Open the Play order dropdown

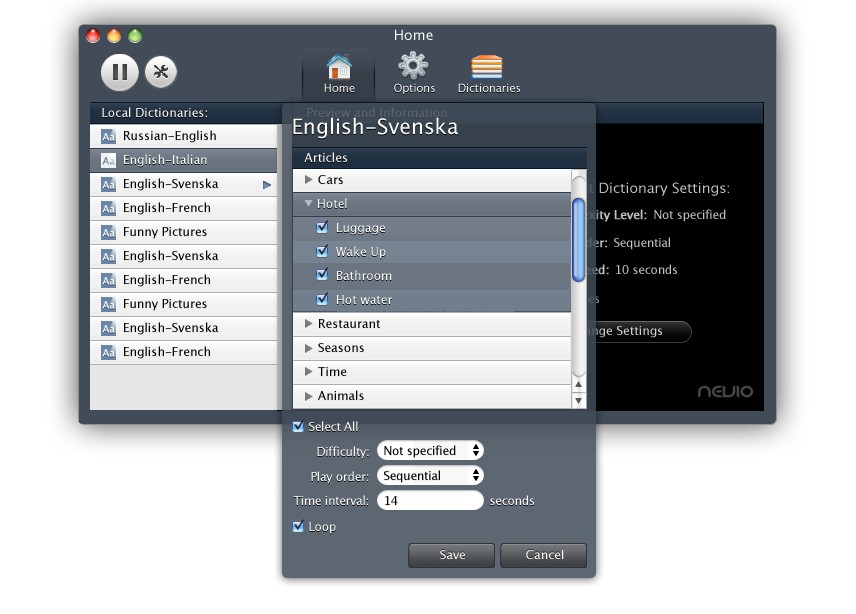point(430,475)
